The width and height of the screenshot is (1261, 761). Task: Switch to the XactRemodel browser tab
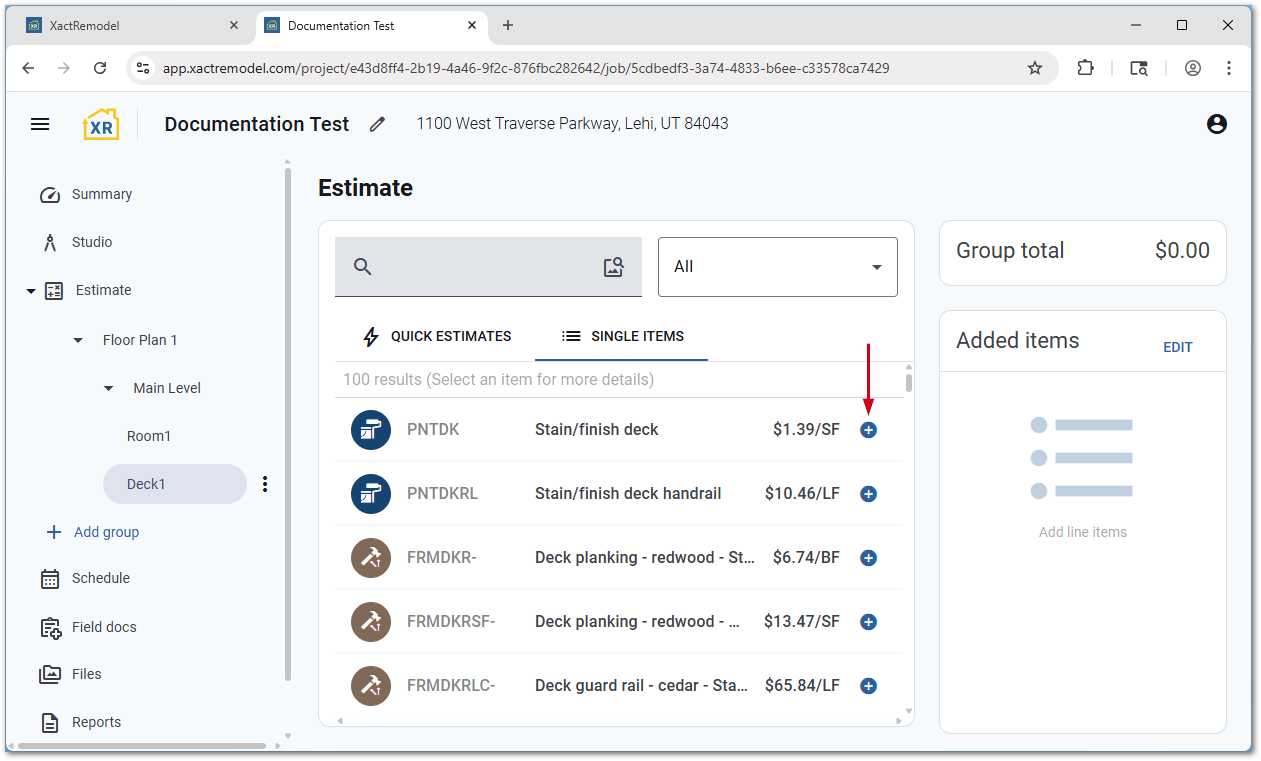point(128,25)
